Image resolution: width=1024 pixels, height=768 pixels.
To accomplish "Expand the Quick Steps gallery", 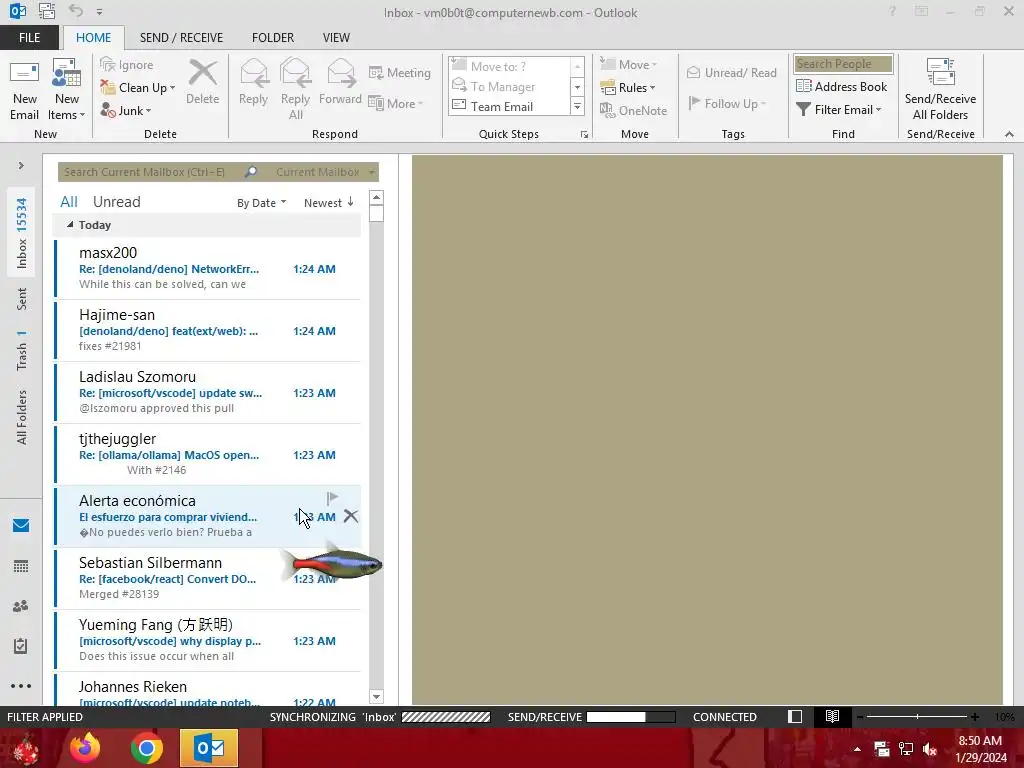I will click(577, 106).
